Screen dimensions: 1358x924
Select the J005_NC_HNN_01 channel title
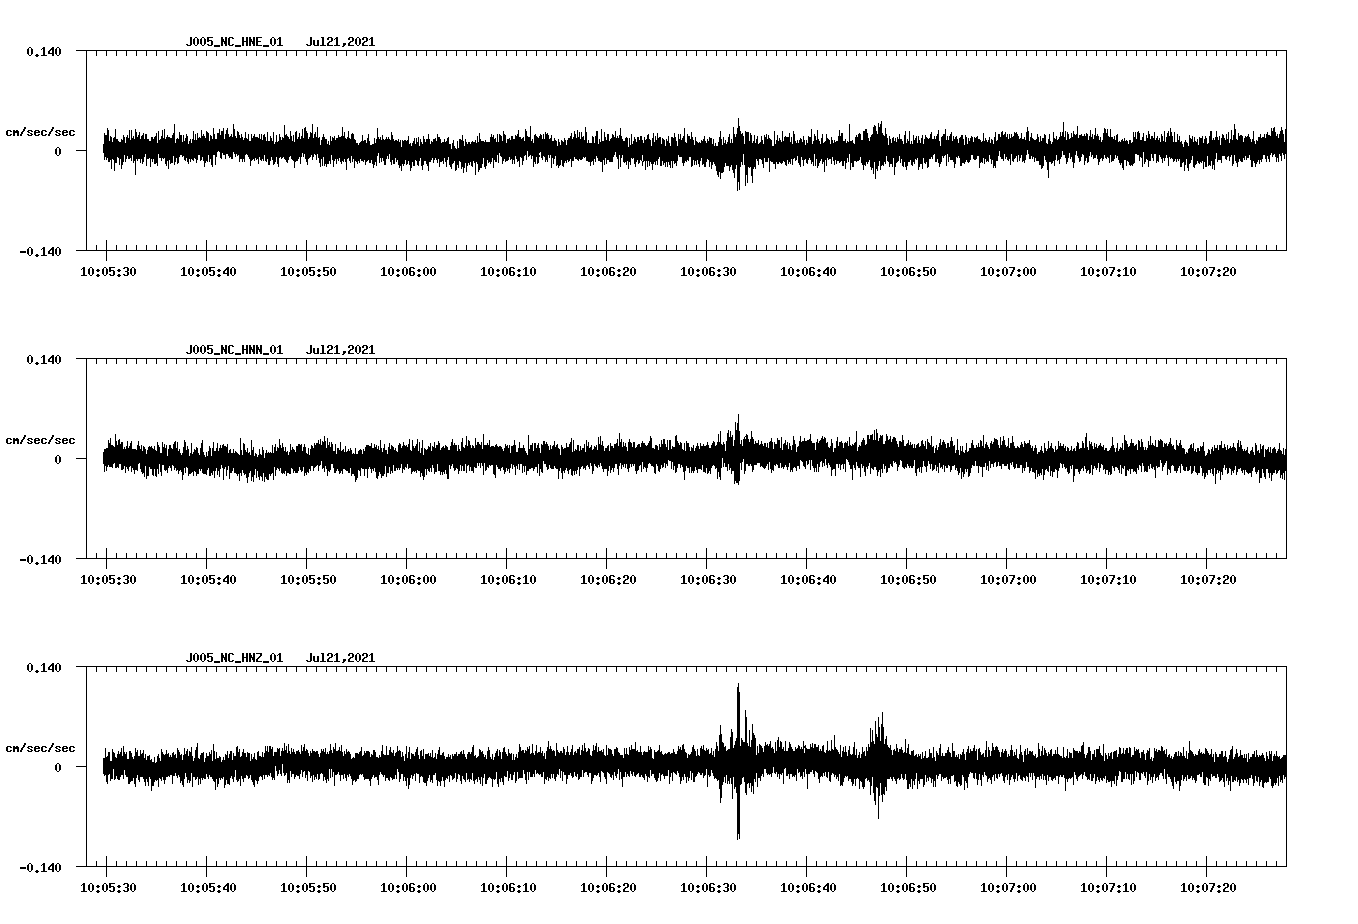233,349
